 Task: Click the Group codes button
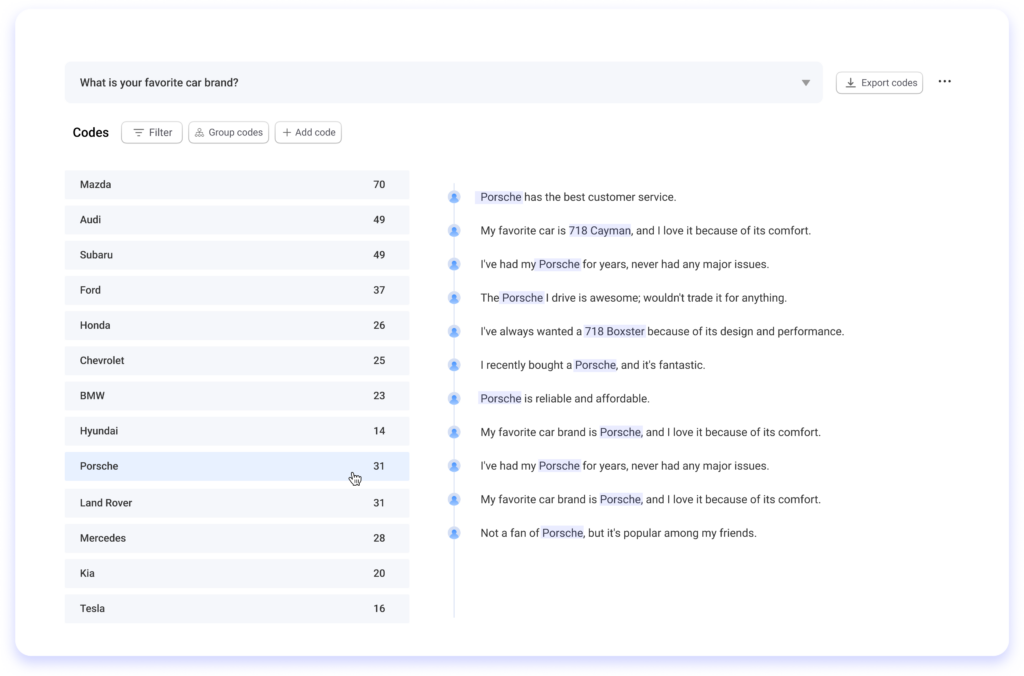pos(228,132)
